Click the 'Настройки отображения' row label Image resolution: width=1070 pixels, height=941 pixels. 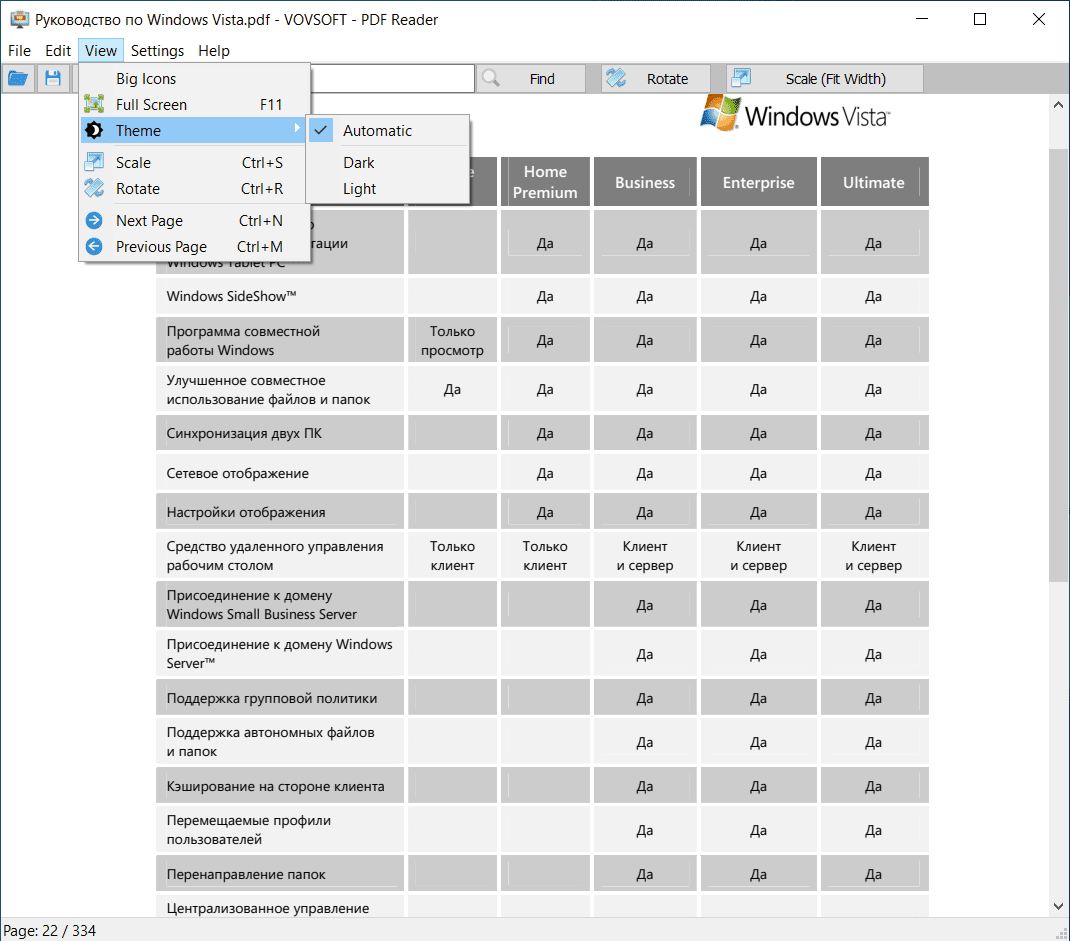tap(246, 512)
